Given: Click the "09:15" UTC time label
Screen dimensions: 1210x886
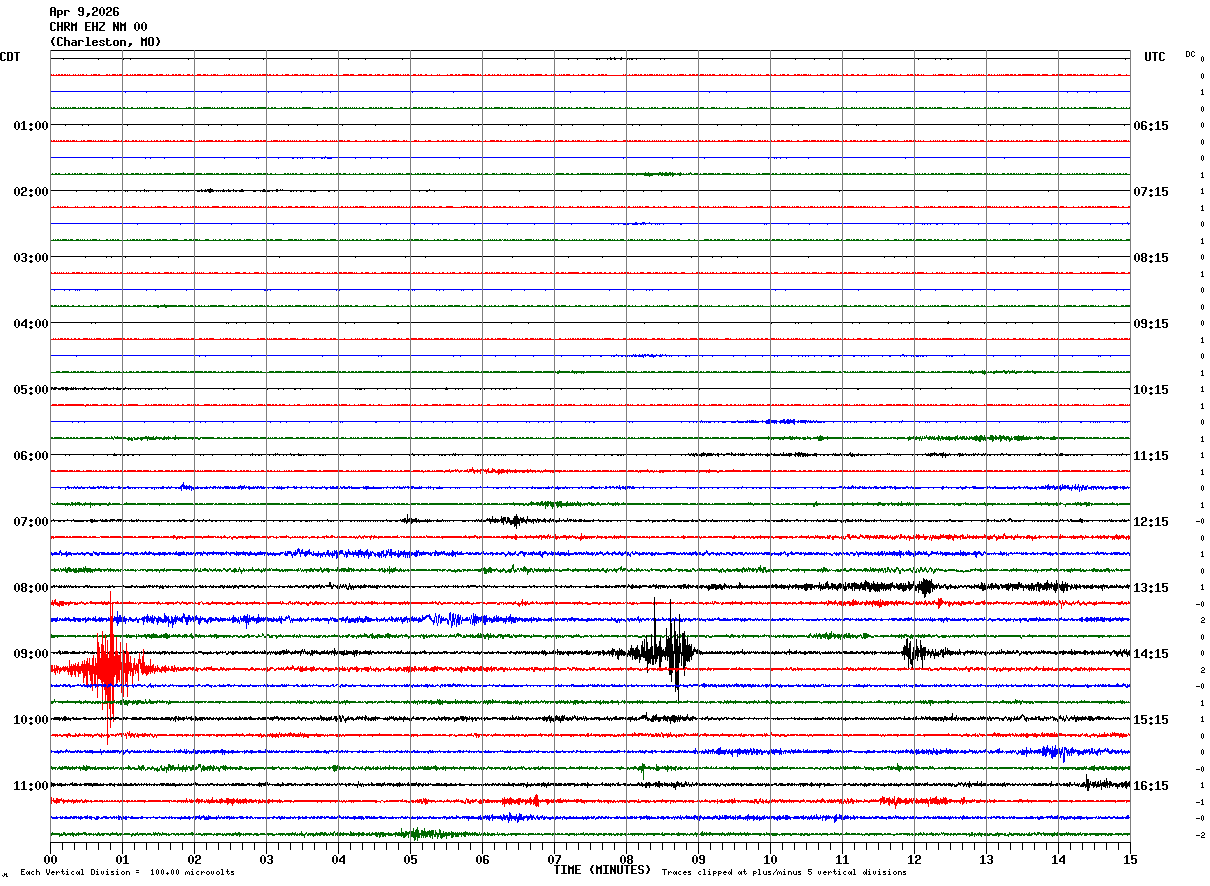Looking at the screenshot, I should pos(1151,324).
